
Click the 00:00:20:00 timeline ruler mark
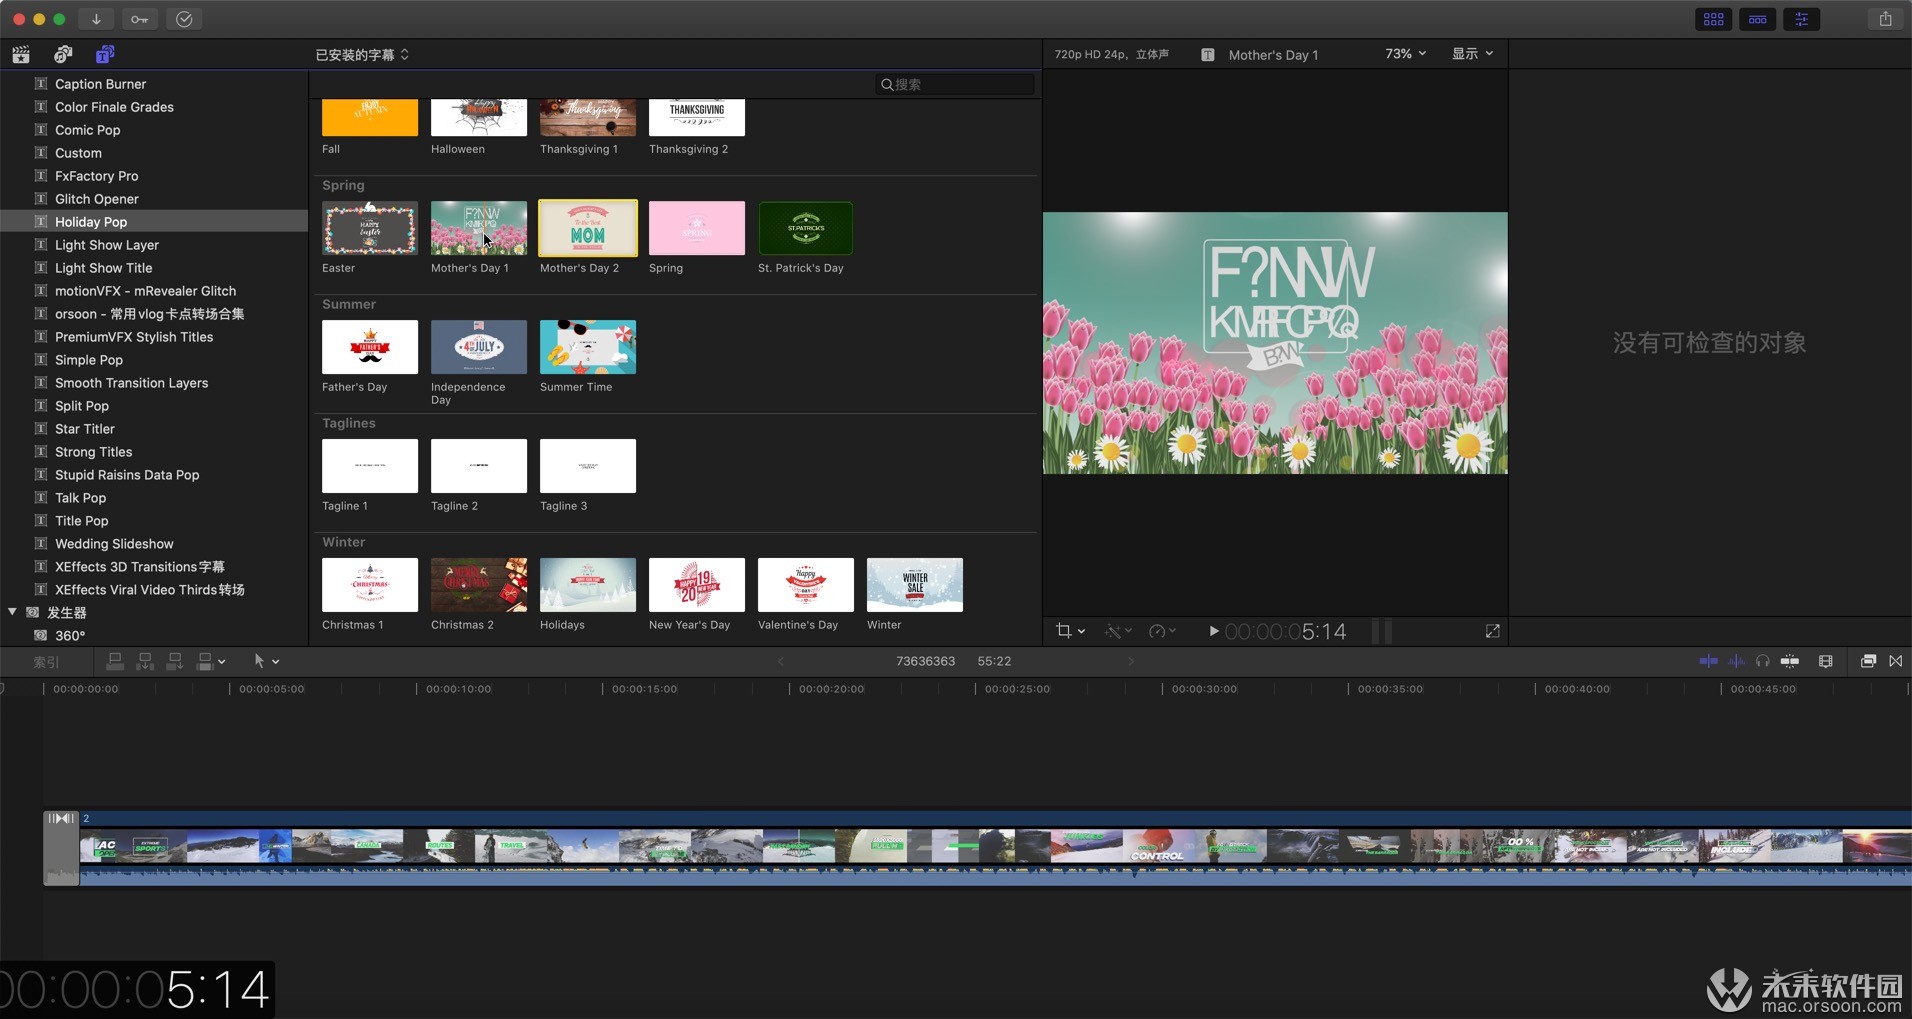coord(829,689)
